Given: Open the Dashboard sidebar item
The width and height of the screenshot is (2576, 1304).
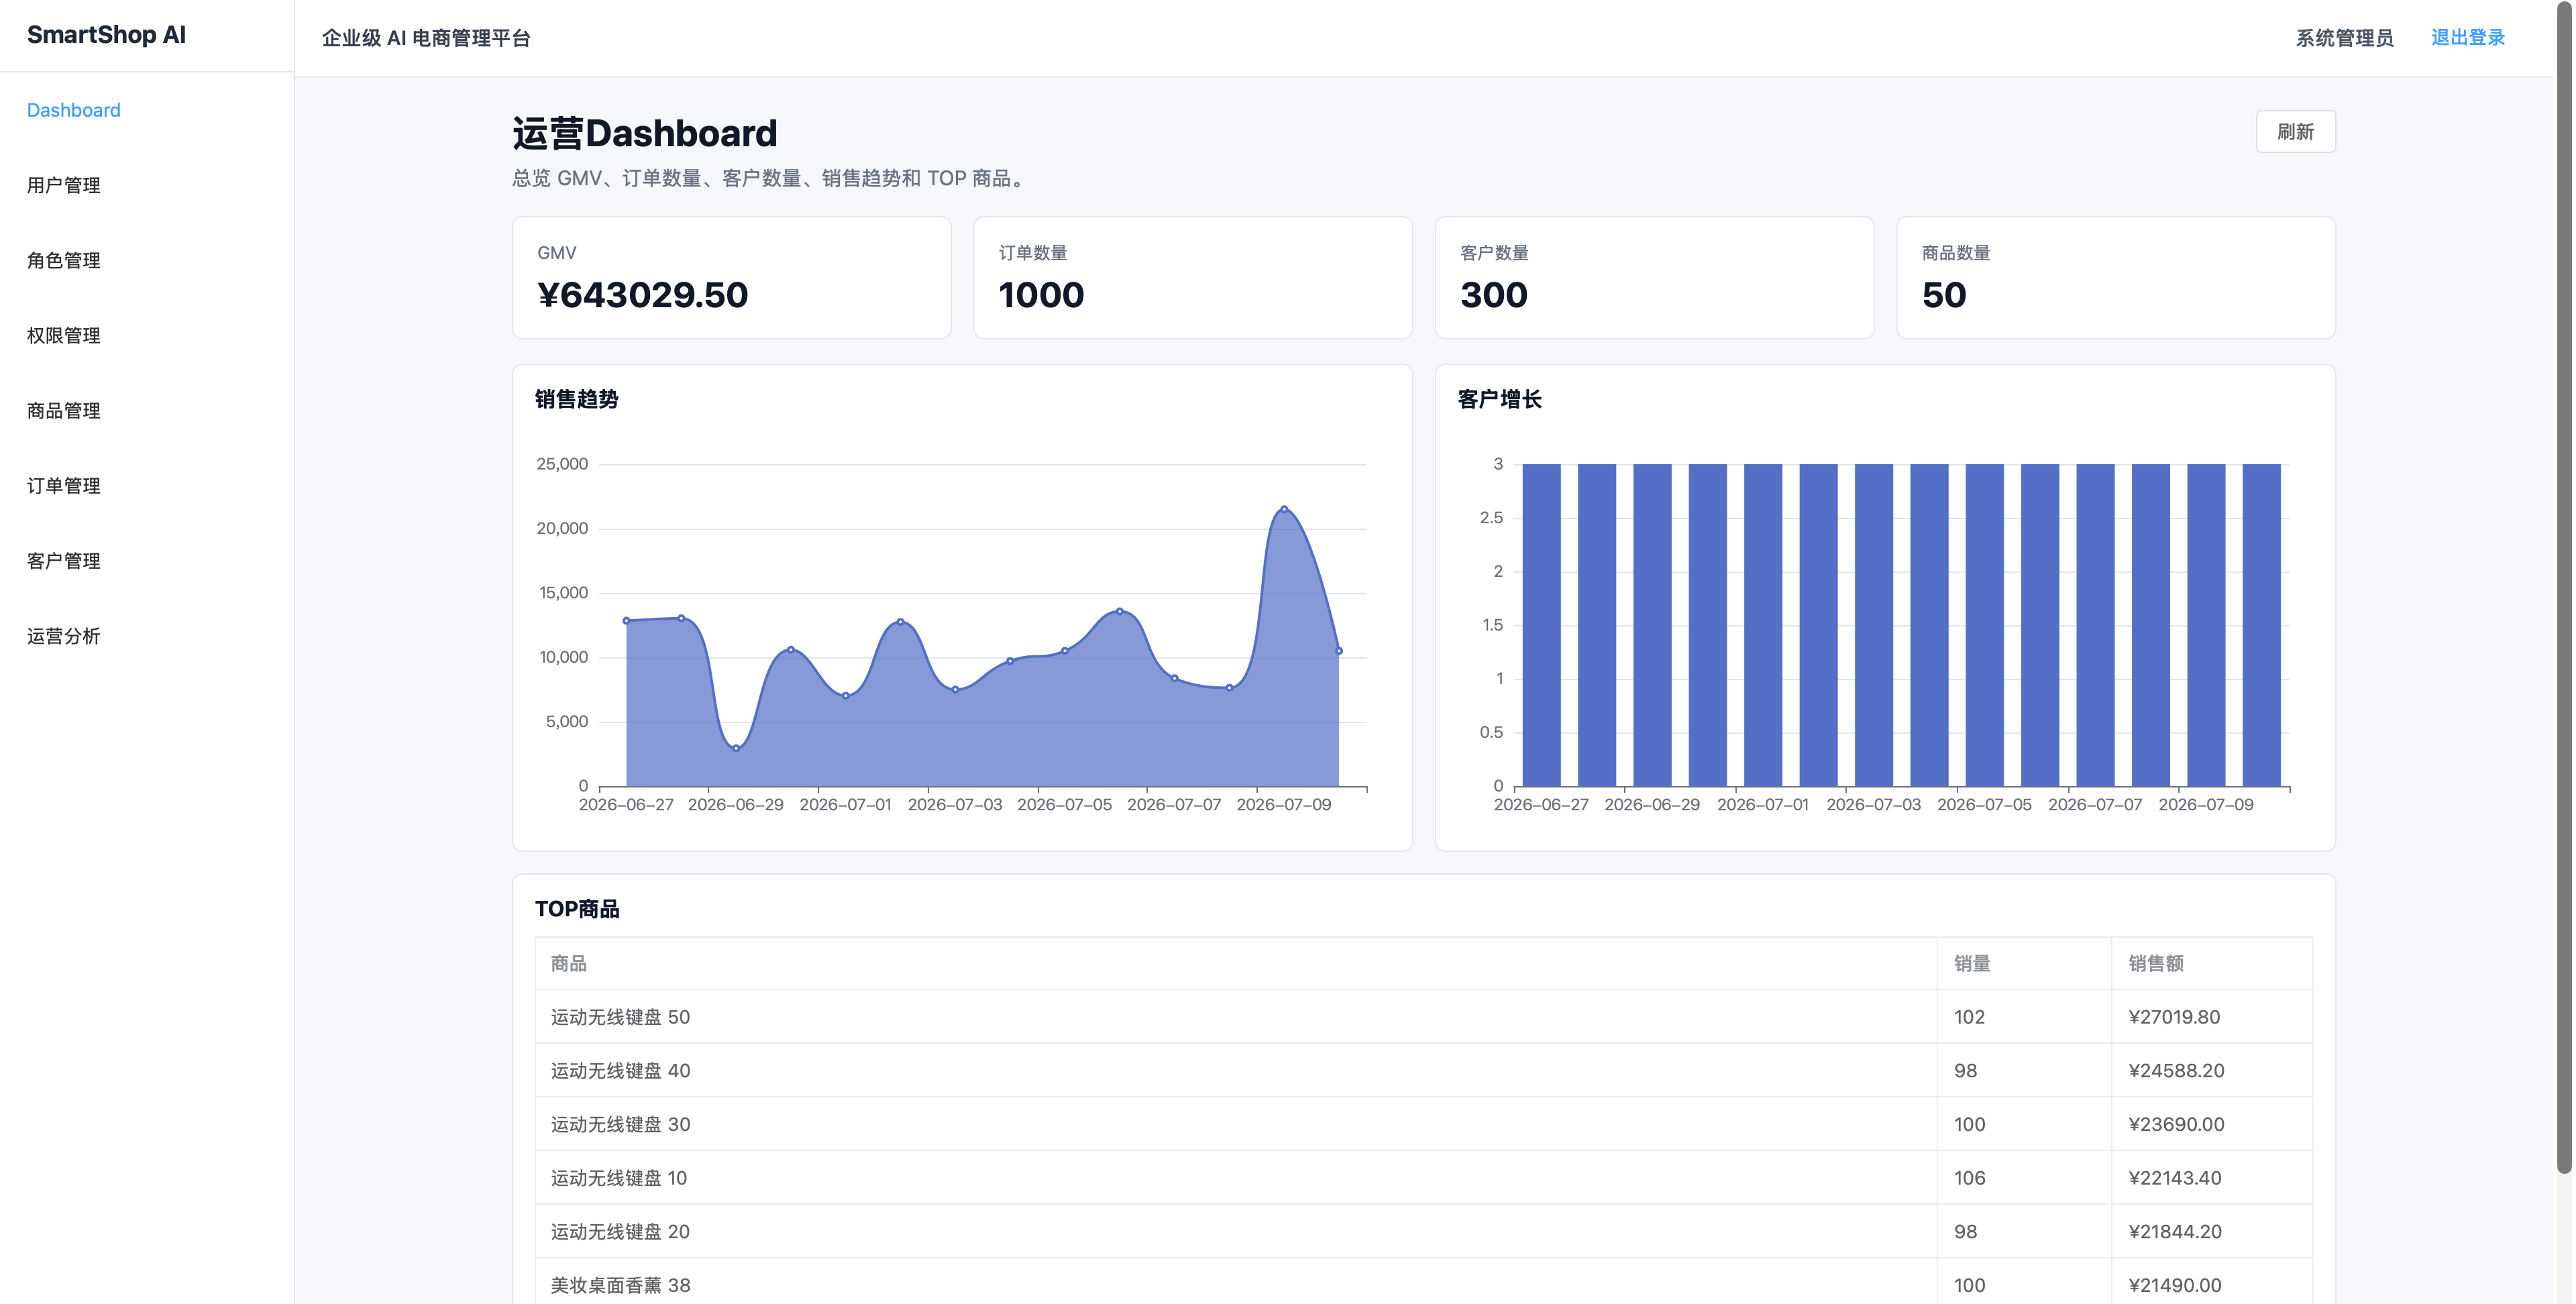Looking at the screenshot, I should click(74, 110).
